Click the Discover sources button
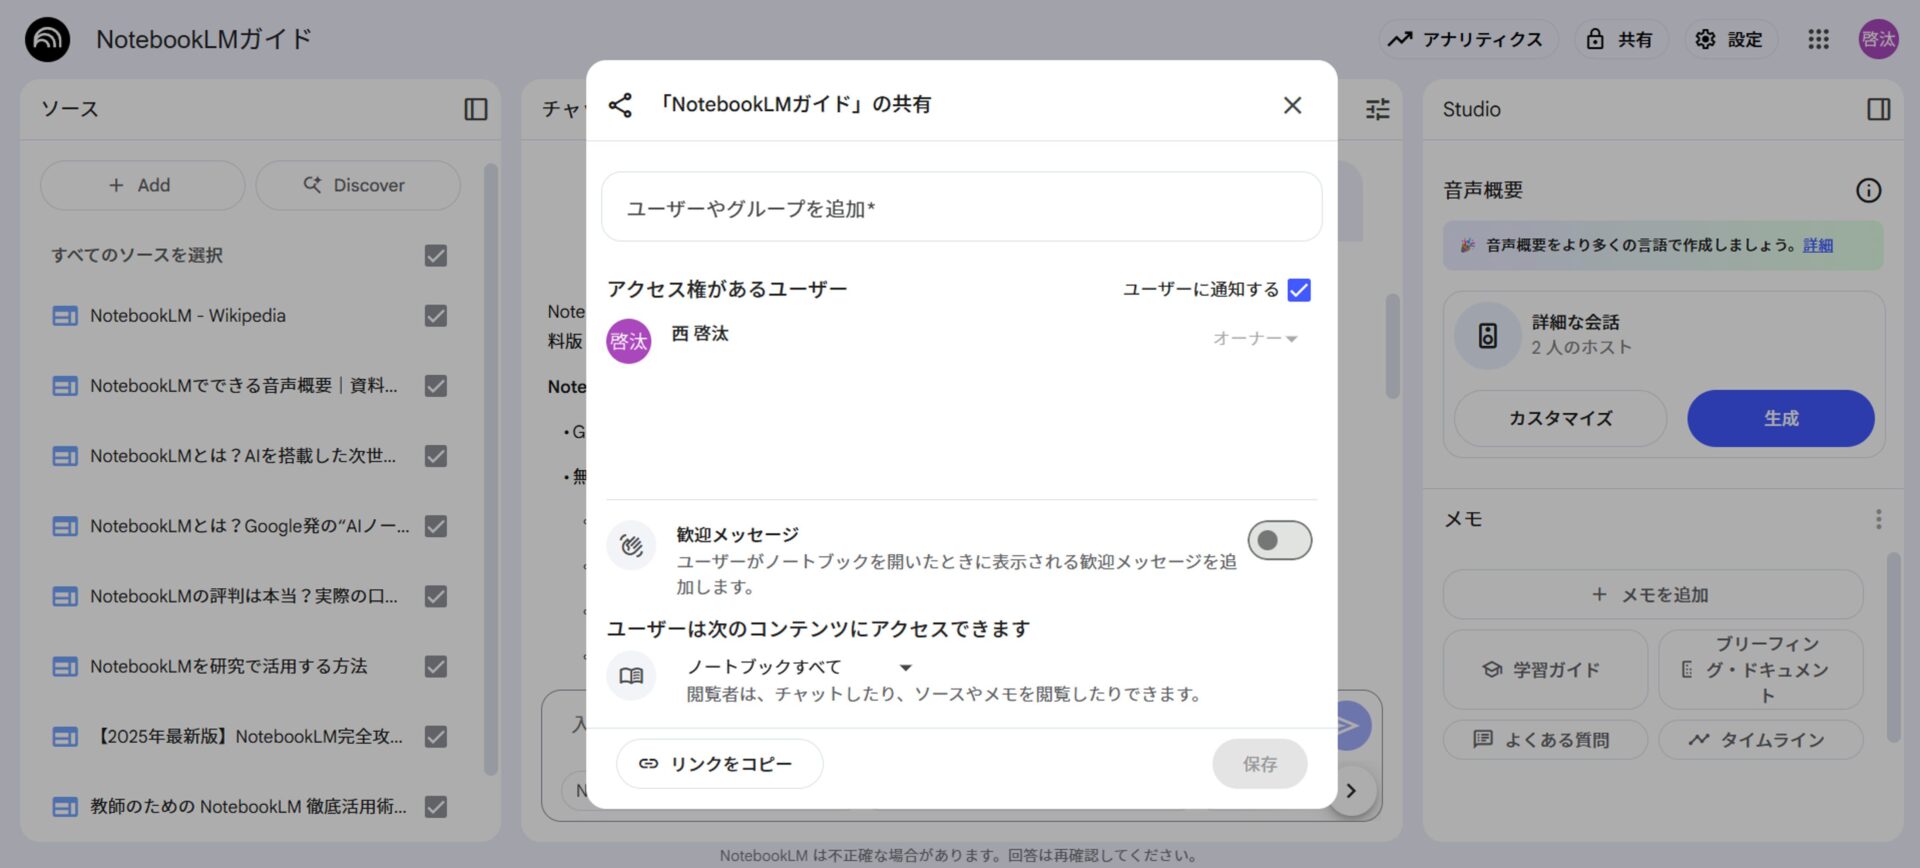The height and width of the screenshot is (868, 1920). (358, 185)
